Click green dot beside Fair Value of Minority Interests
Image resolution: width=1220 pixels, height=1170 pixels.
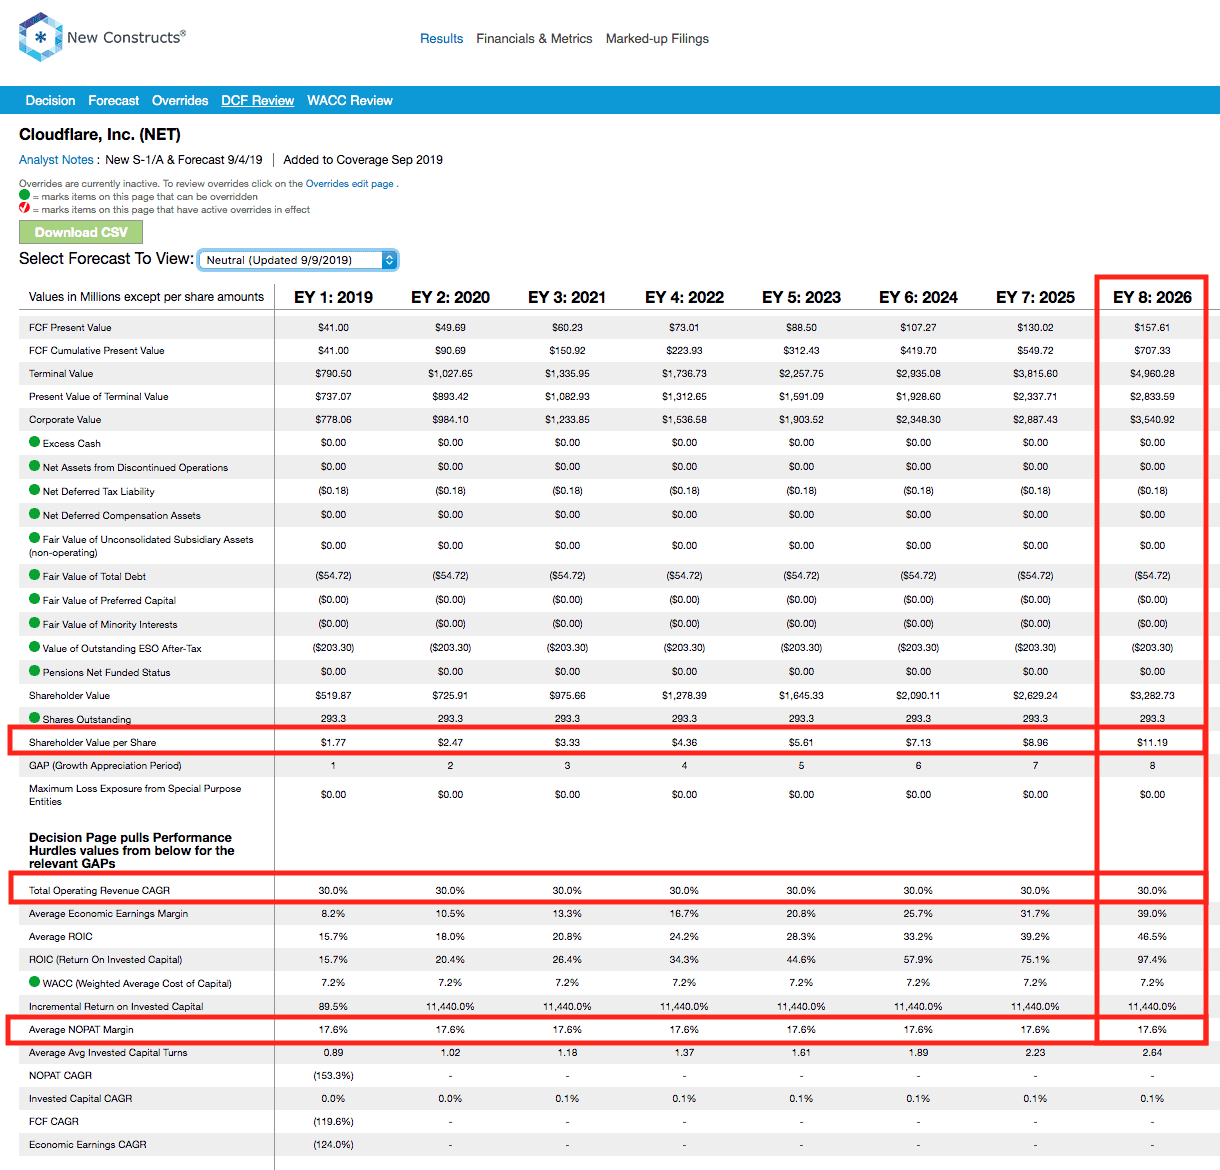35,623
